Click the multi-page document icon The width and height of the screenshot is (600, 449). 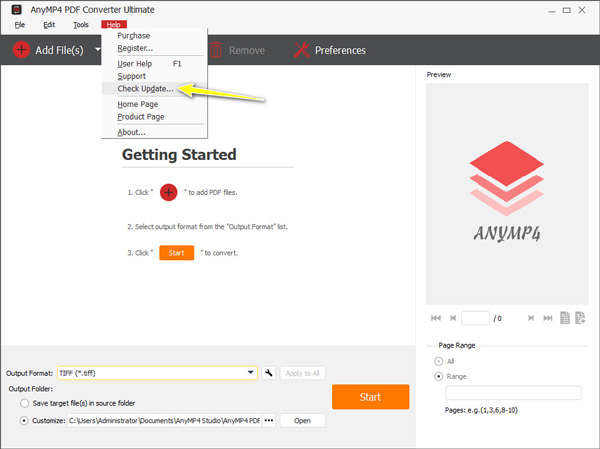click(x=580, y=318)
